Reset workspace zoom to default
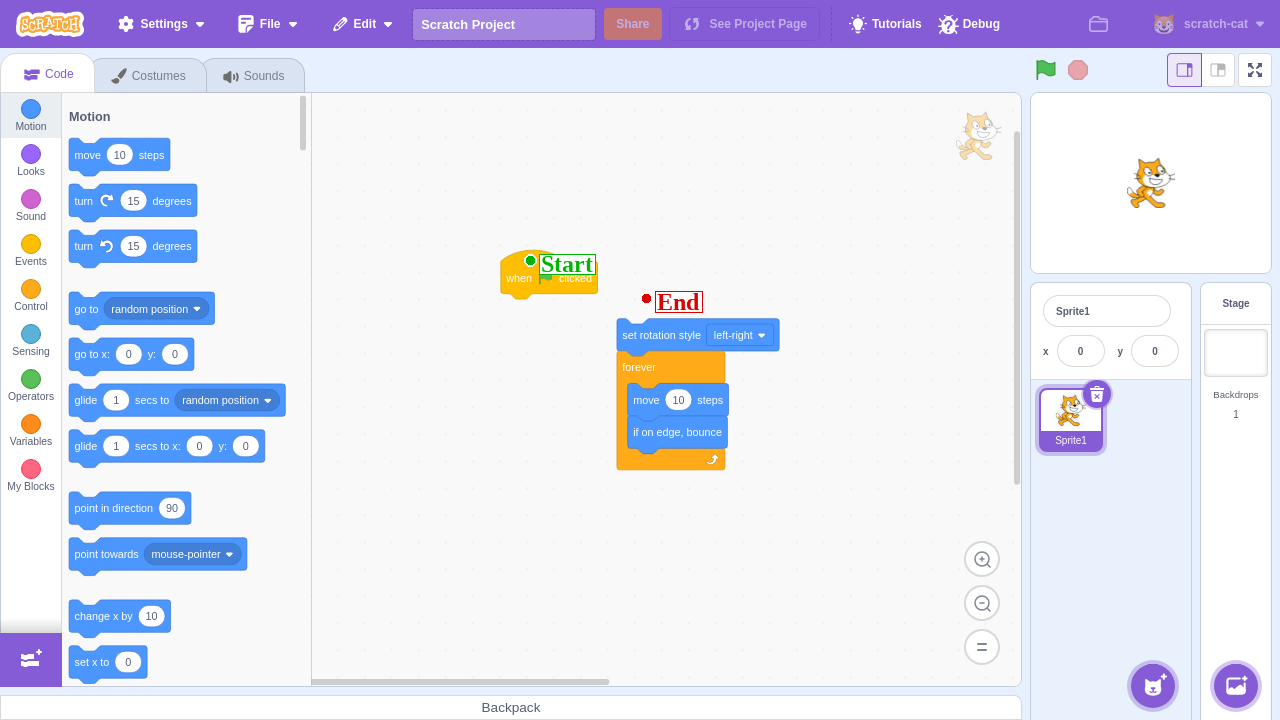Image resolution: width=1280 pixels, height=720 pixels. pyautogui.click(x=982, y=646)
